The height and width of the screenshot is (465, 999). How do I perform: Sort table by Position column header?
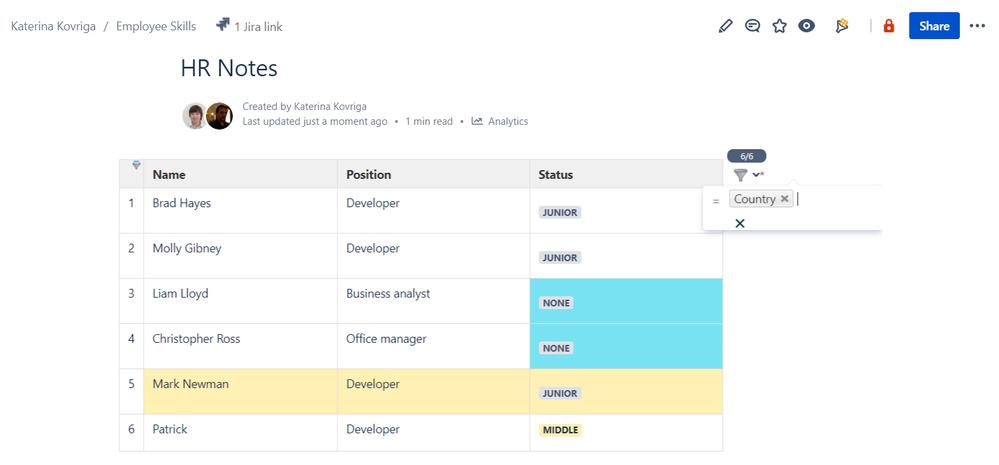pyautogui.click(x=368, y=174)
